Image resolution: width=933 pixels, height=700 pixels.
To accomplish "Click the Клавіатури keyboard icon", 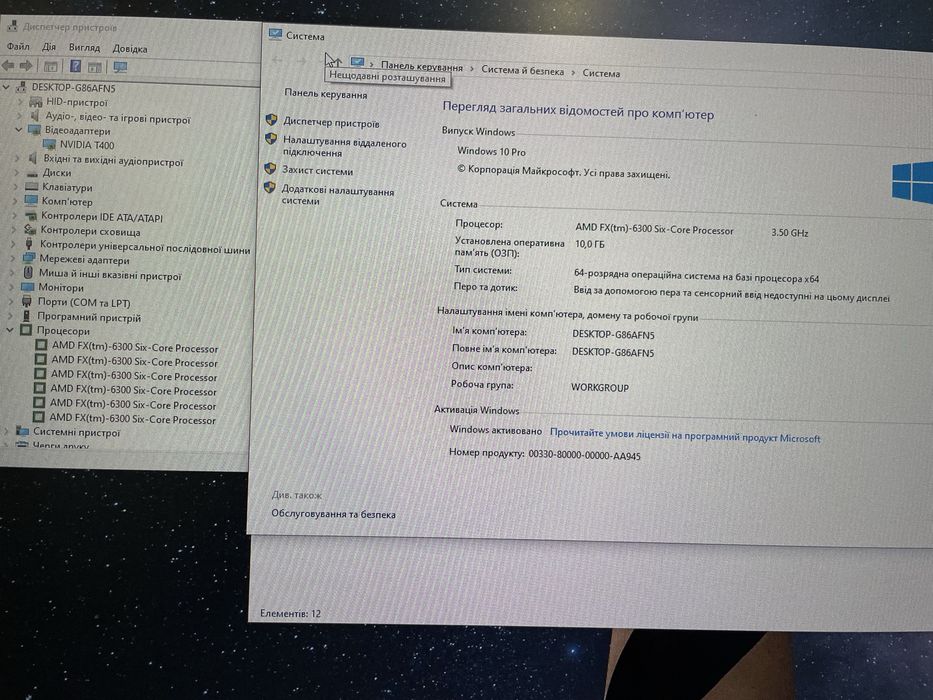I will (x=31, y=186).
